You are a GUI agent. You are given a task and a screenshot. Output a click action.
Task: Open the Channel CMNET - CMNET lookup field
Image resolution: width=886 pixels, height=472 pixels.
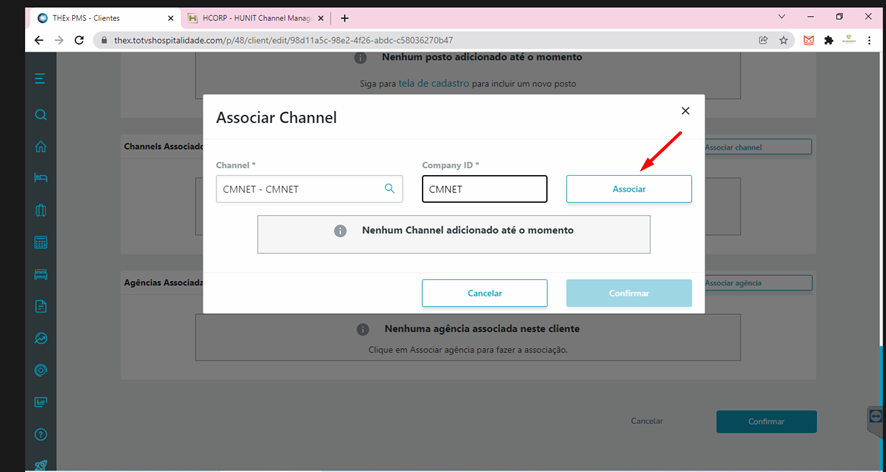pos(309,189)
